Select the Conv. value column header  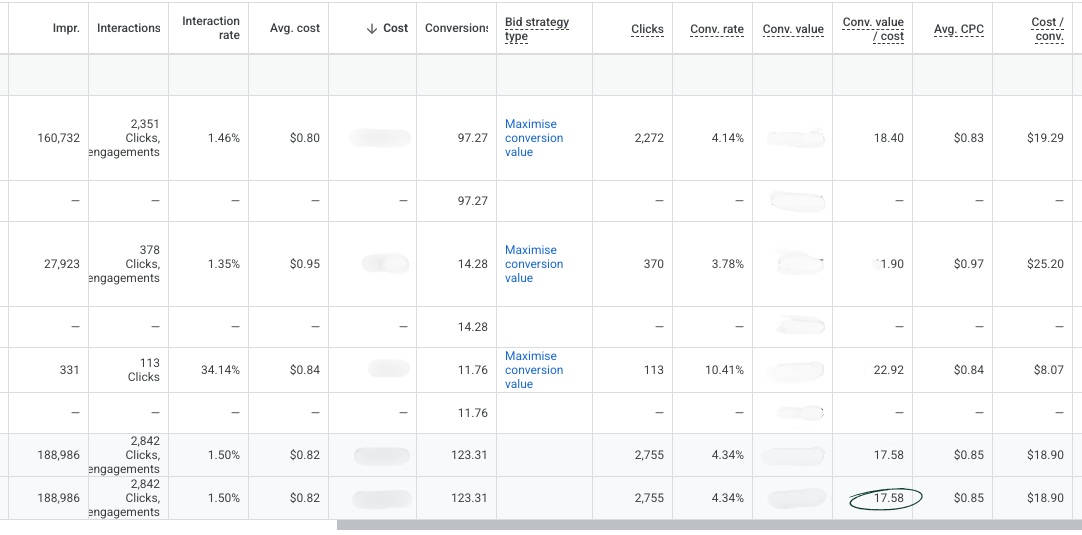point(793,29)
